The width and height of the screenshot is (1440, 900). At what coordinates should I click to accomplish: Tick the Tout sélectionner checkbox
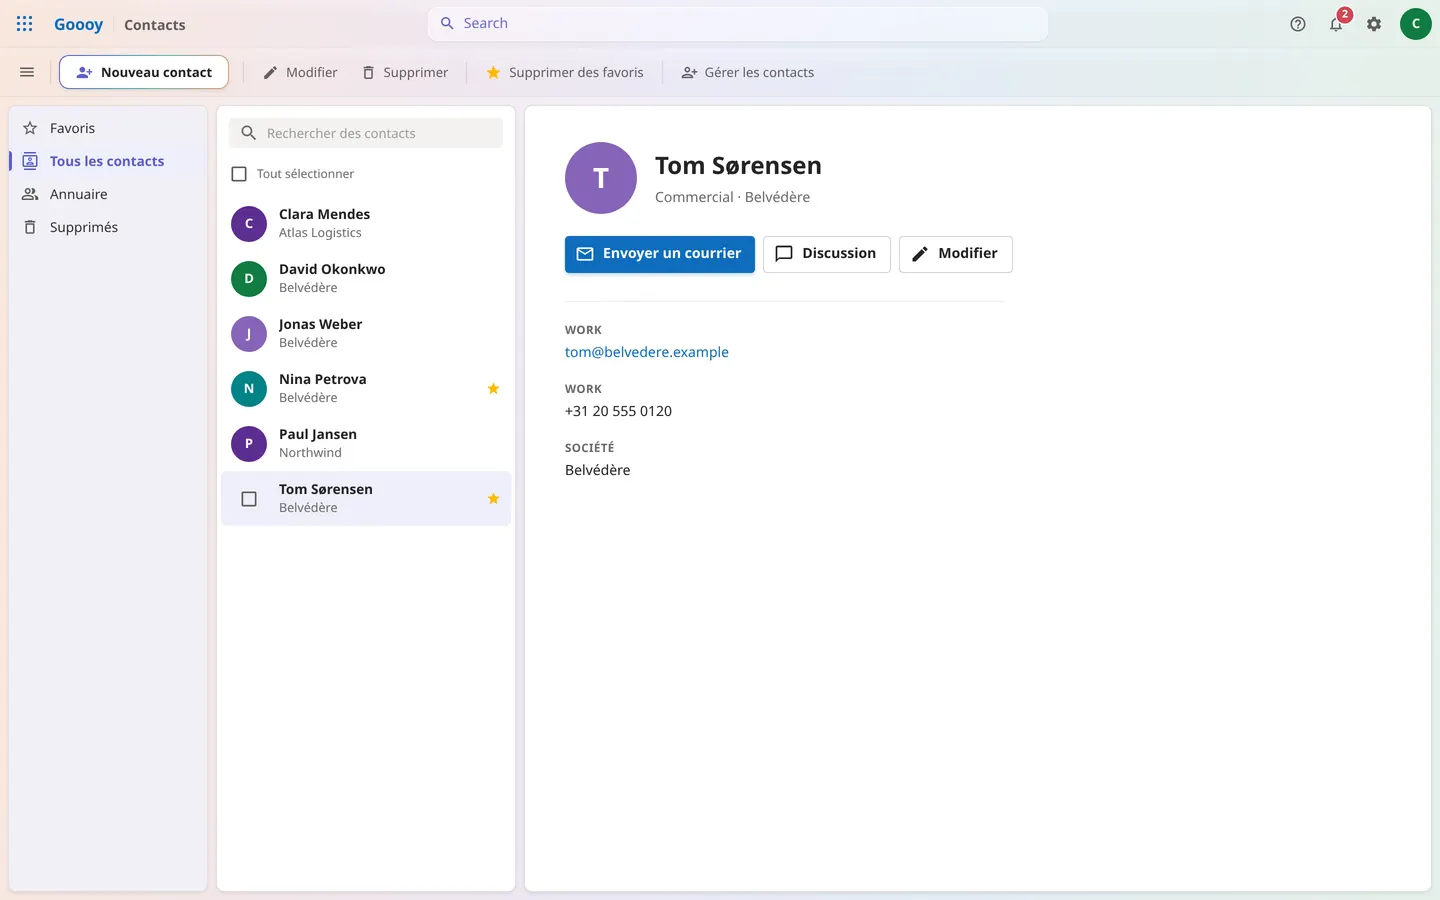tap(239, 174)
